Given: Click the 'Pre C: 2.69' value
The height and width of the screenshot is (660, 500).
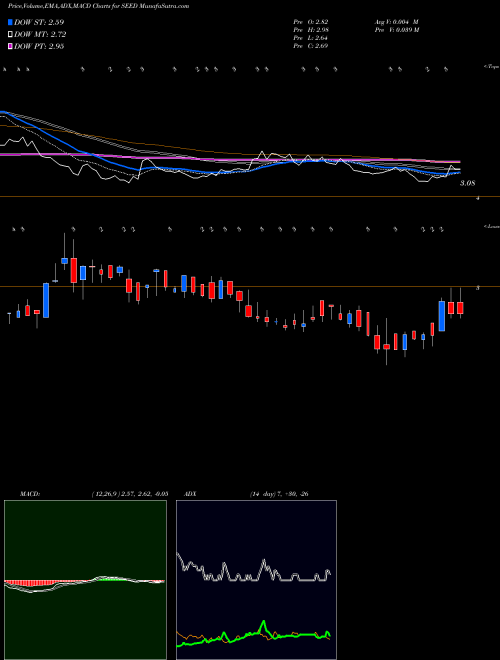Looking at the screenshot, I should 311,46.
